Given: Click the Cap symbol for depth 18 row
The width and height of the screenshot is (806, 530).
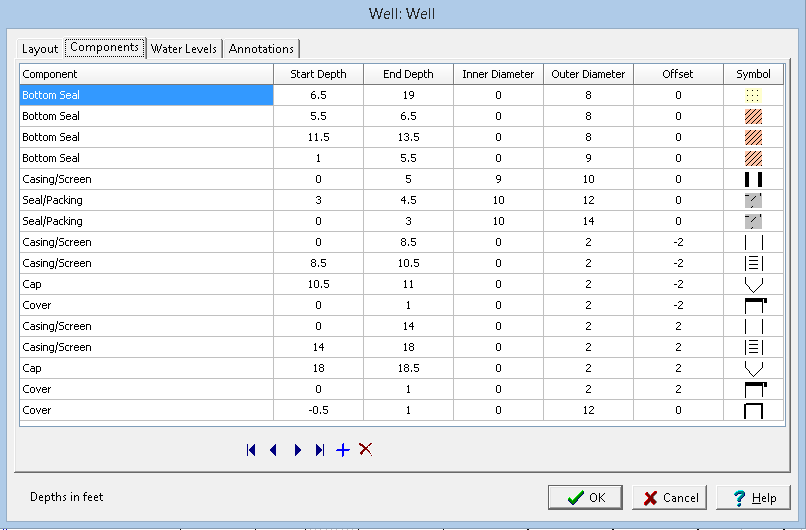Looking at the screenshot, I should [753, 368].
